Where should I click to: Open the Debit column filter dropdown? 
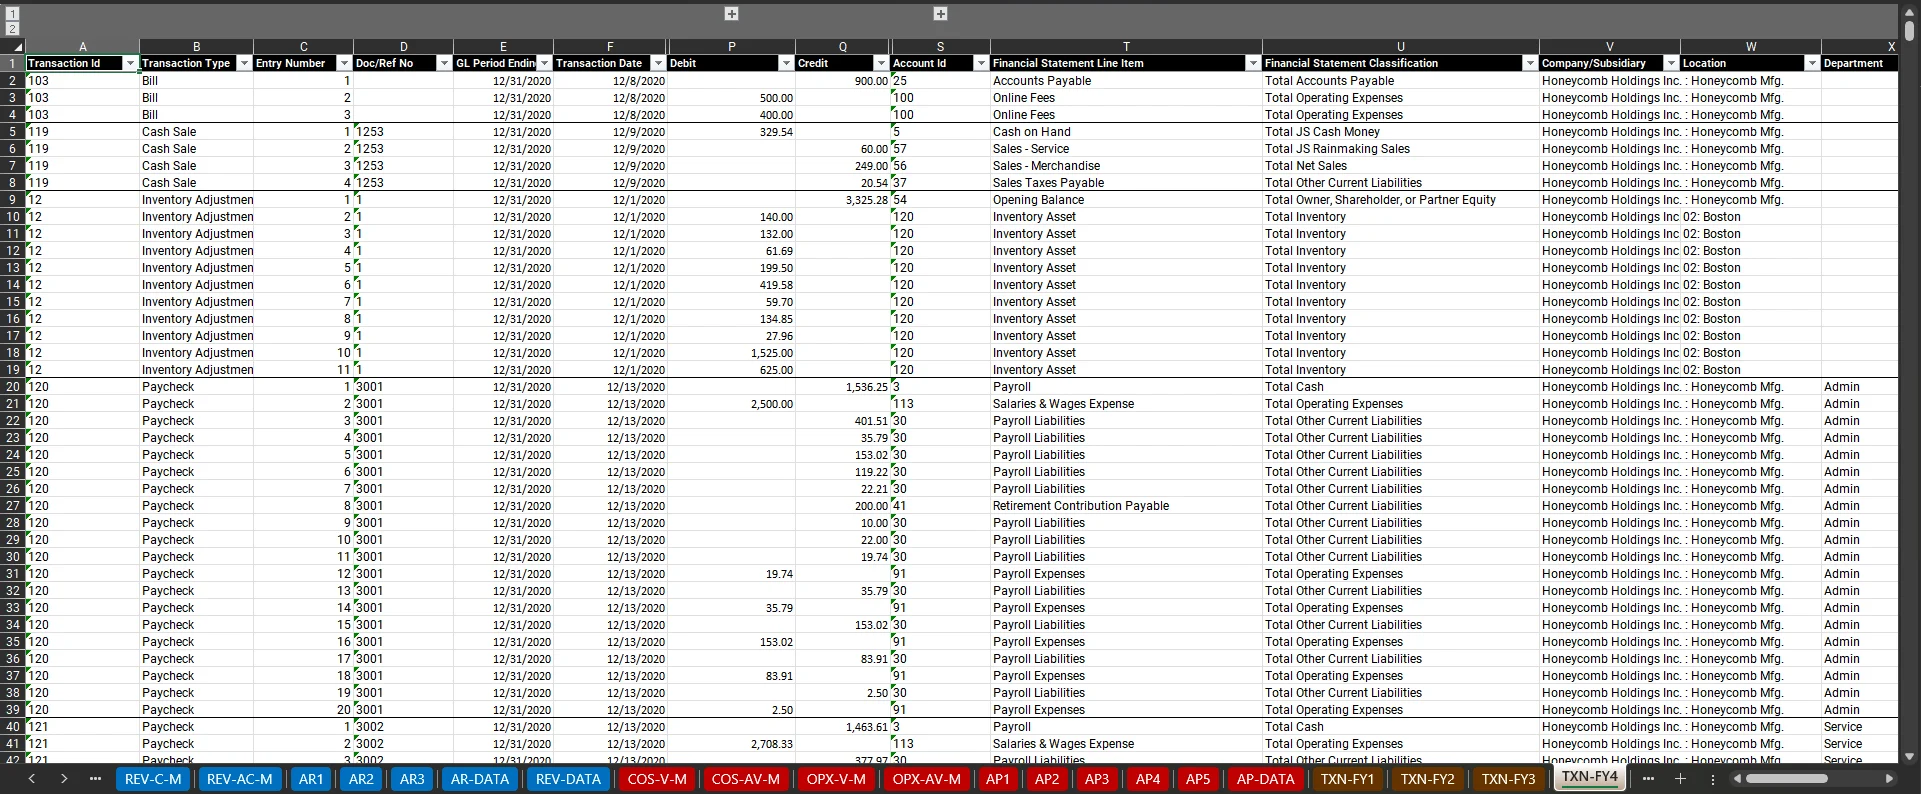[786, 63]
